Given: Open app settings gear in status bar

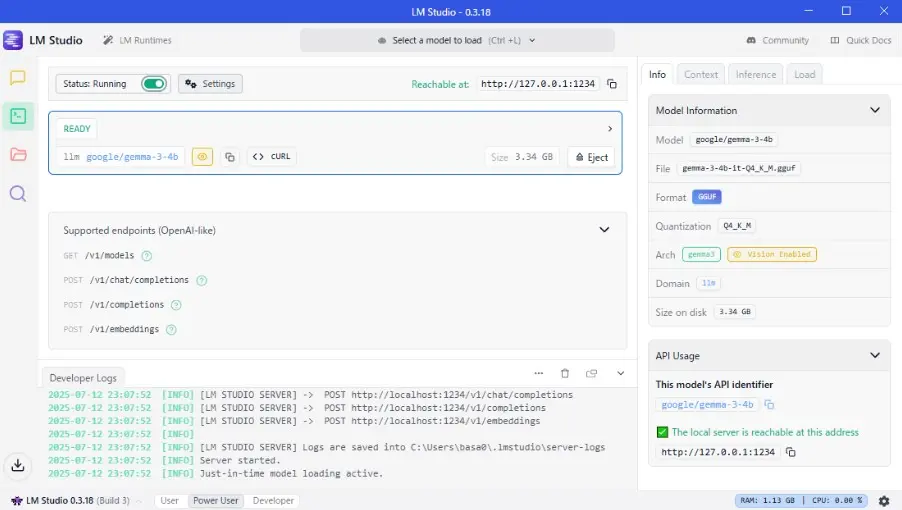Looking at the screenshot, I should pos(884,501).
